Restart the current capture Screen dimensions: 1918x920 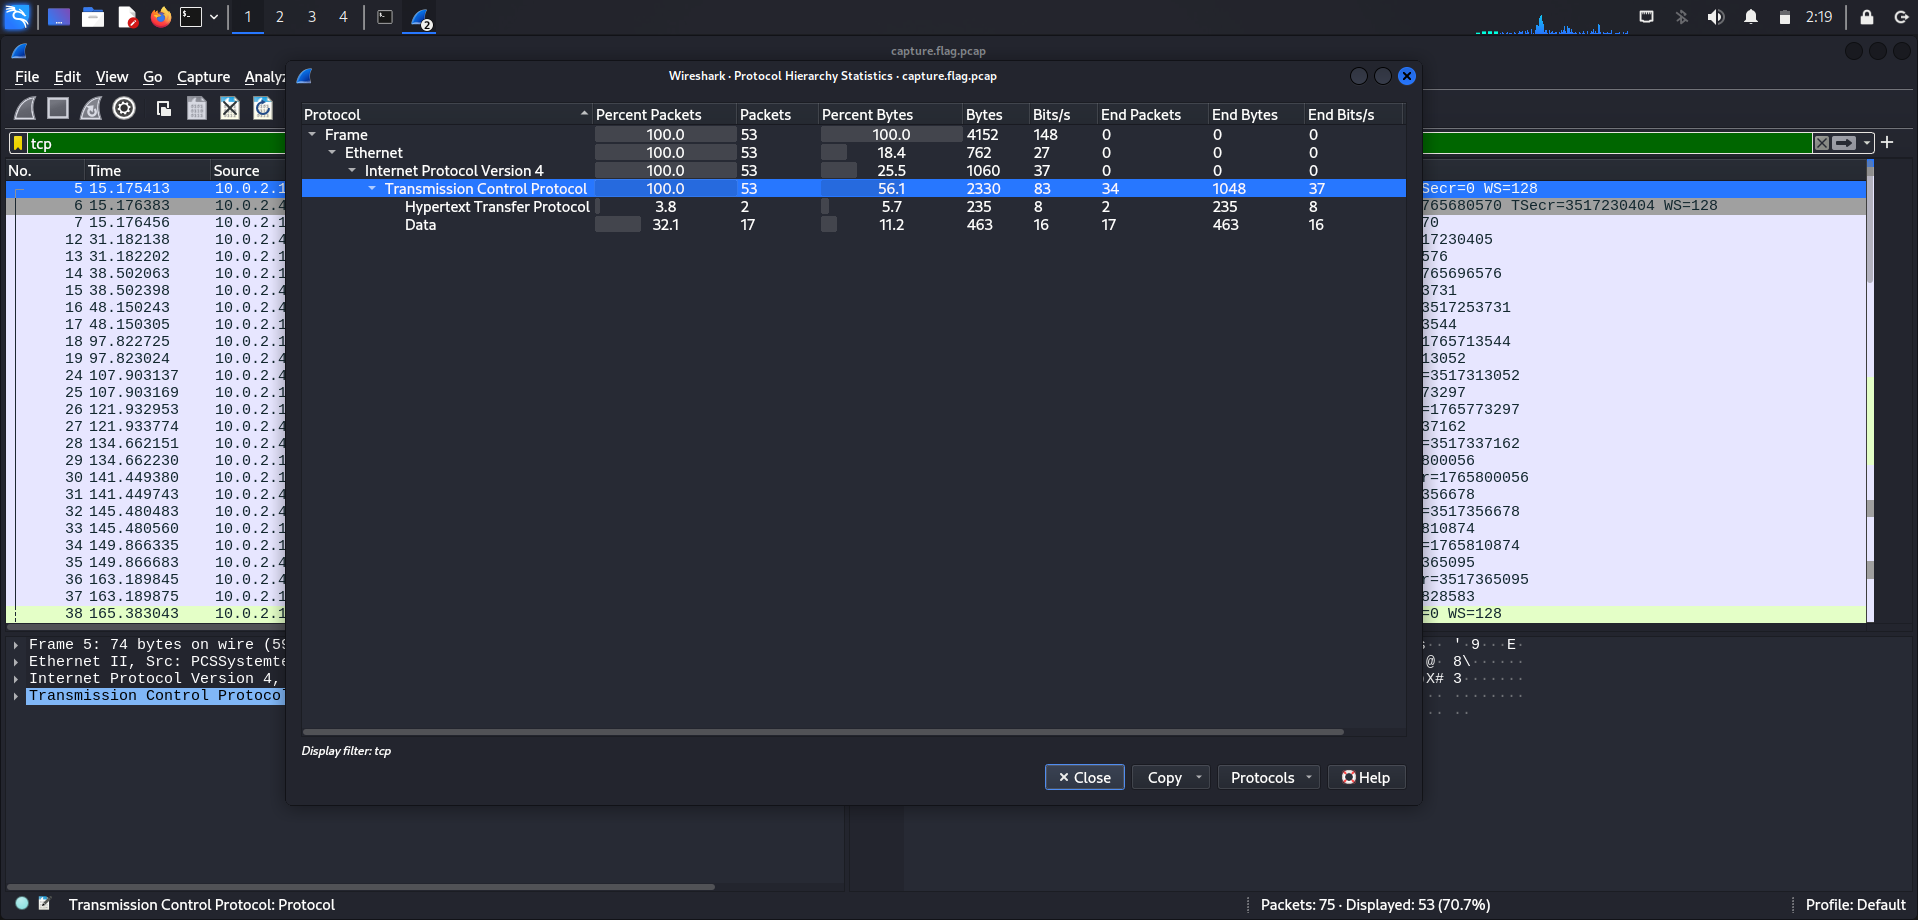[91, 108]
